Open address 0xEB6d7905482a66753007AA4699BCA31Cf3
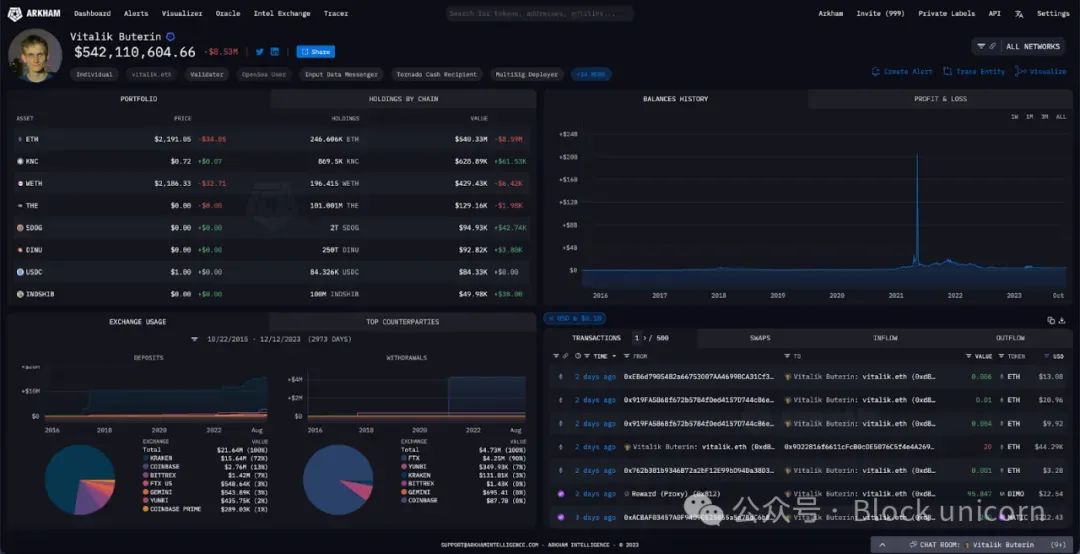 click(x=698, y=377)
